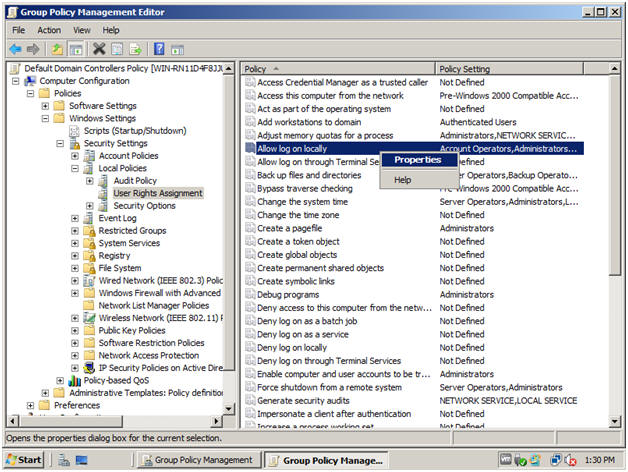The width and height of the screenshot is (628, 472).
Task: Click the Up one level folder icon
Action: (x=57, y=49)
